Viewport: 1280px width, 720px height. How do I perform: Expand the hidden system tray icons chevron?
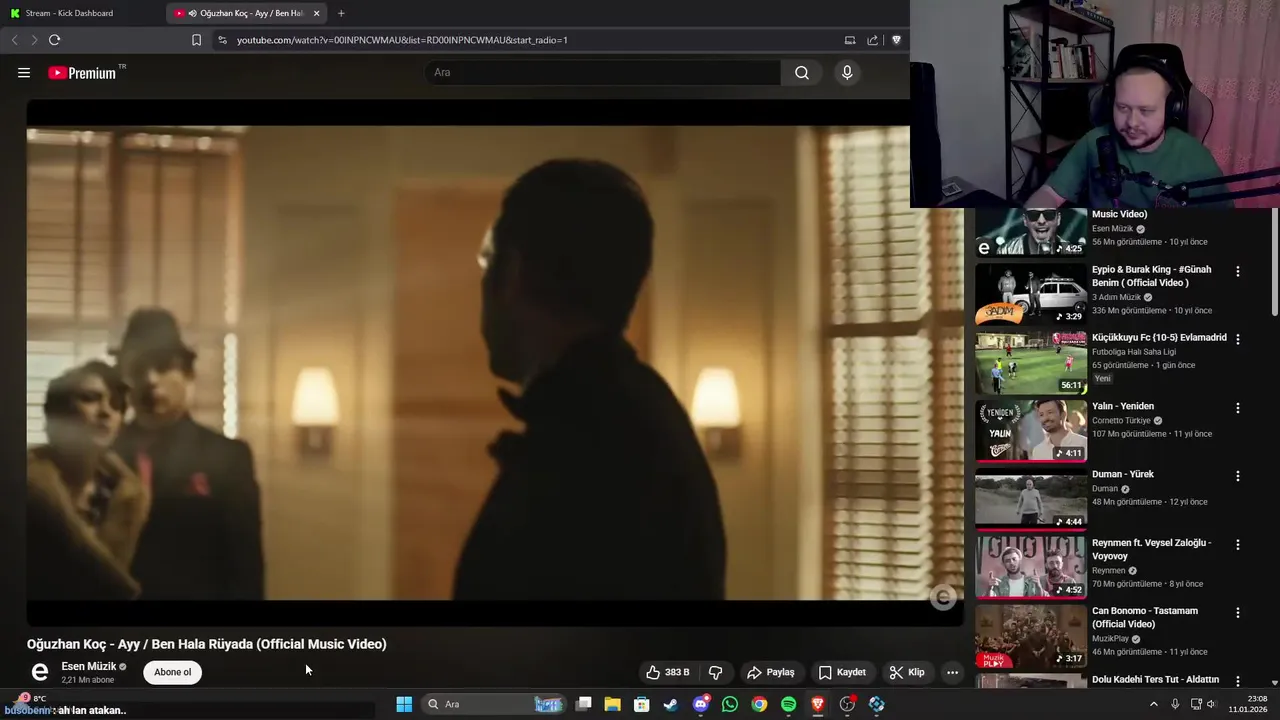[1153, 704]
